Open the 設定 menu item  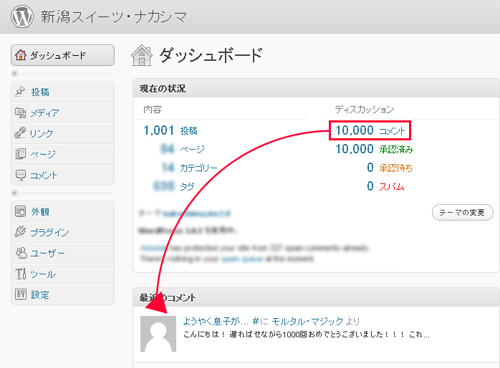40,295
